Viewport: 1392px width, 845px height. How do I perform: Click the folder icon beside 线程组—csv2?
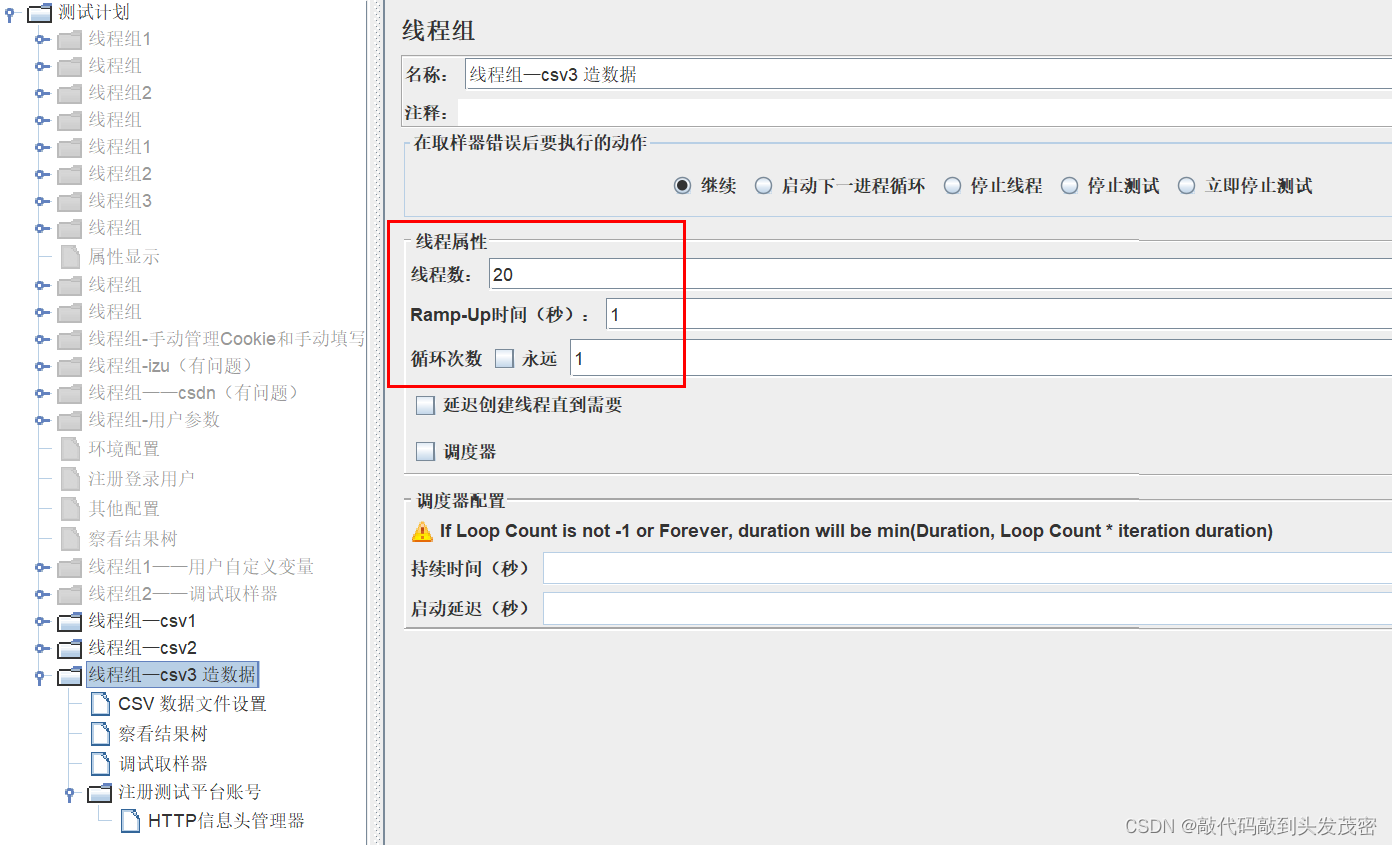click(x=69, y=649)
